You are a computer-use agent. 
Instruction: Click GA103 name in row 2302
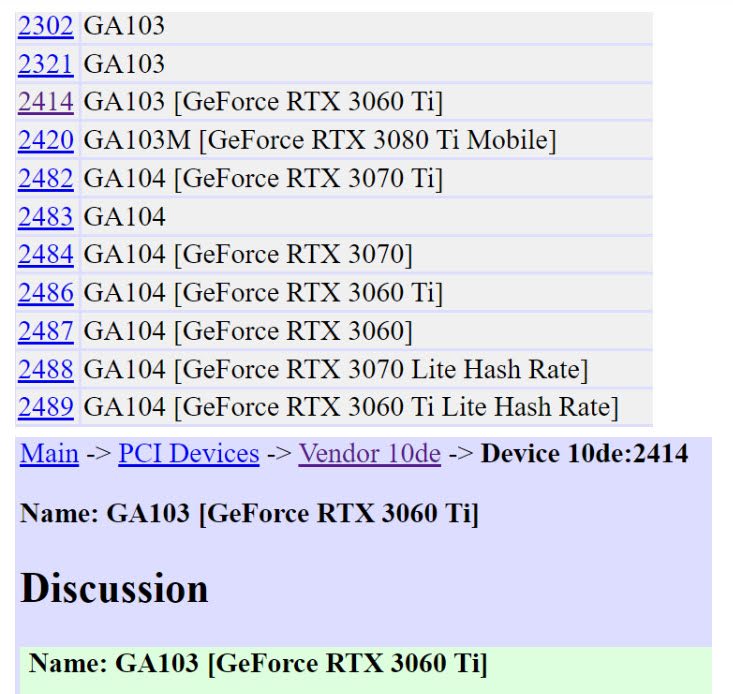(124, 26)
